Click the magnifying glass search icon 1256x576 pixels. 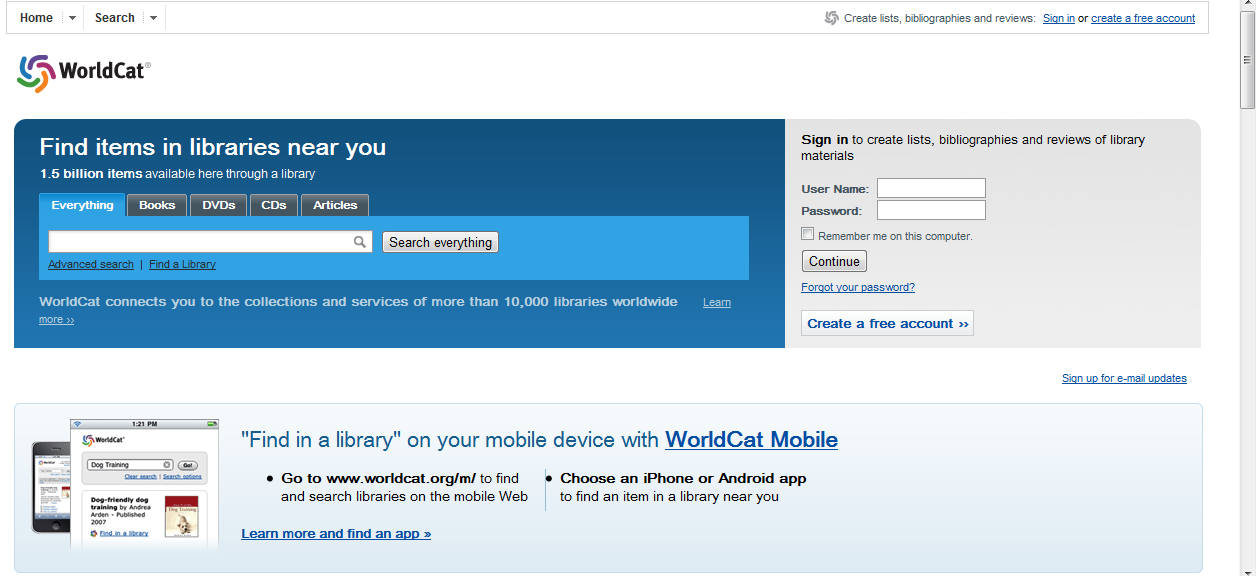tap(360, 242)
